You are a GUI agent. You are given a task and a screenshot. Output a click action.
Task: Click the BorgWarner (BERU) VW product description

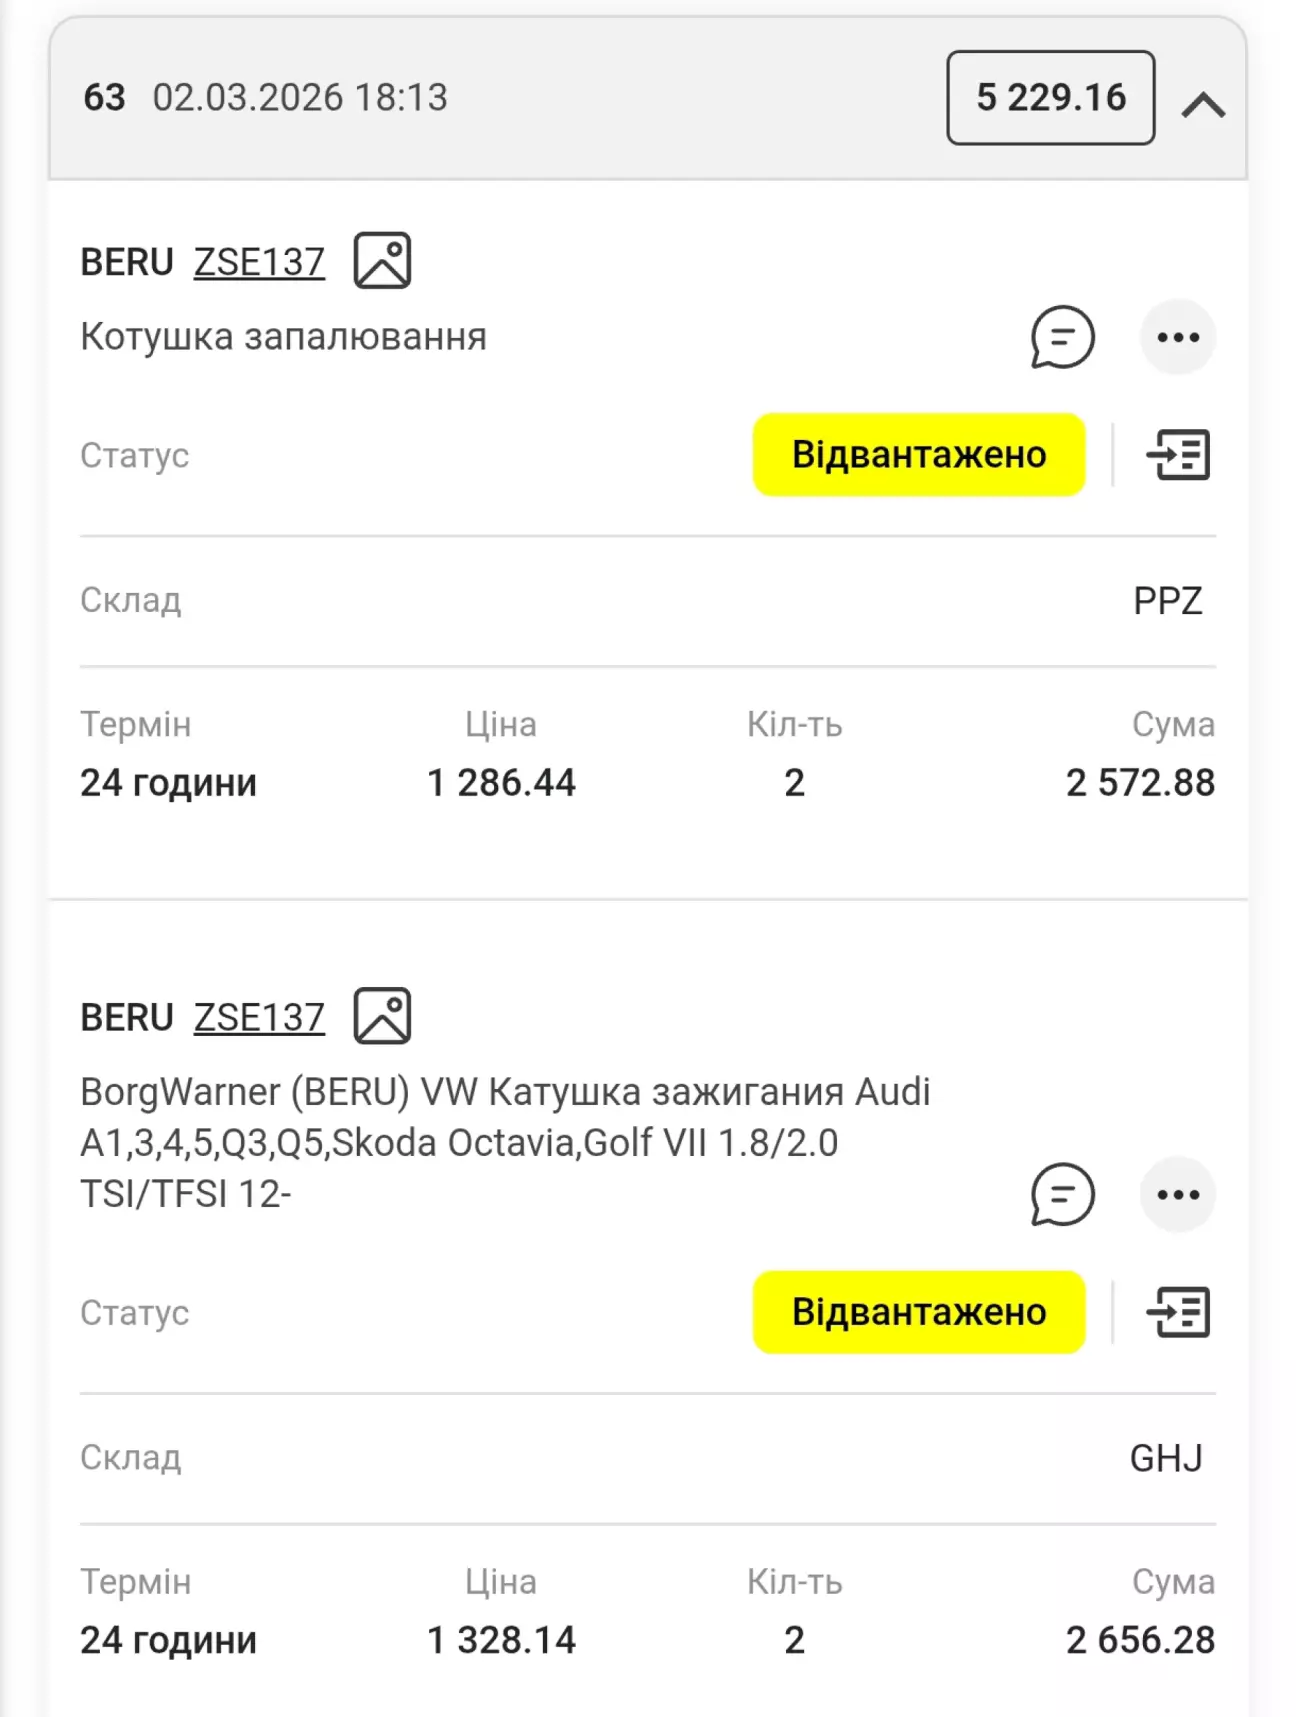tap(504, 1142)
